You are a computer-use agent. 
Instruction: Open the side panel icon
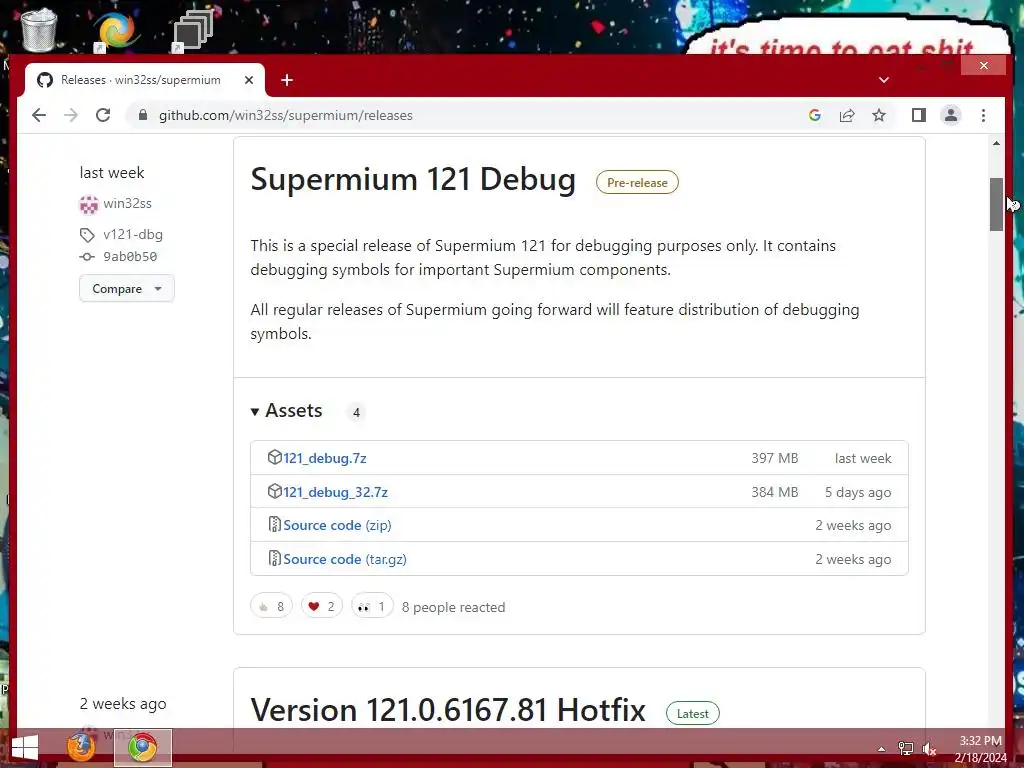coord(919,116)
